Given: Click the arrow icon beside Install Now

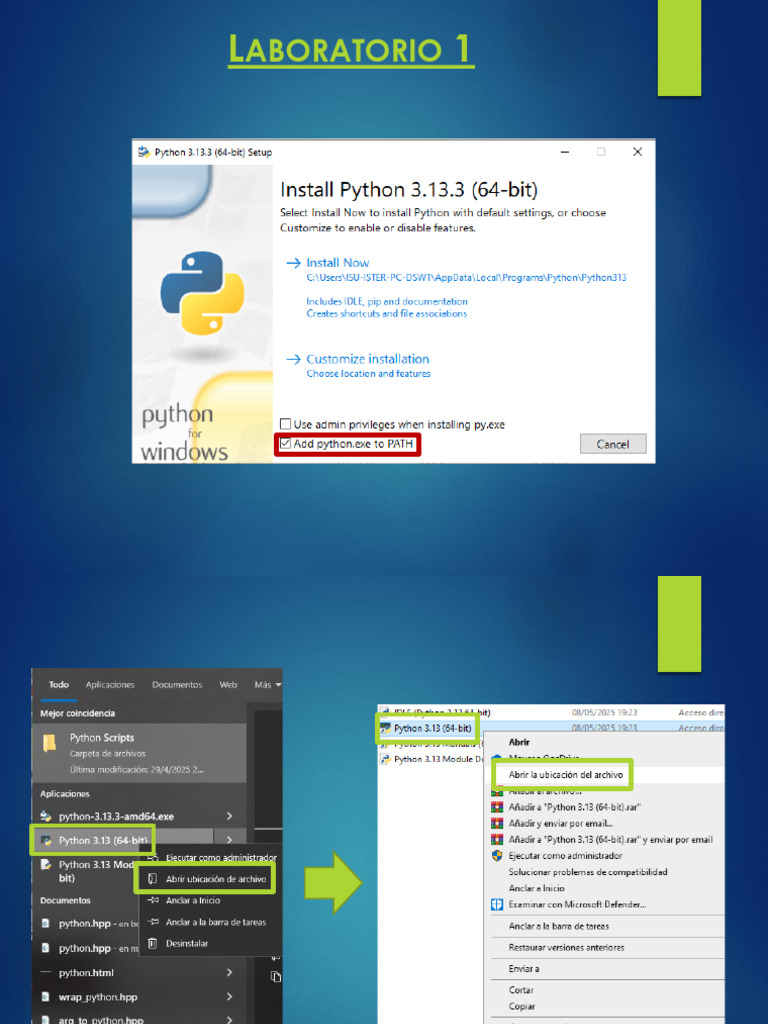Looking at the screenshot, I should pyautogui.click(x=293, y=263).
